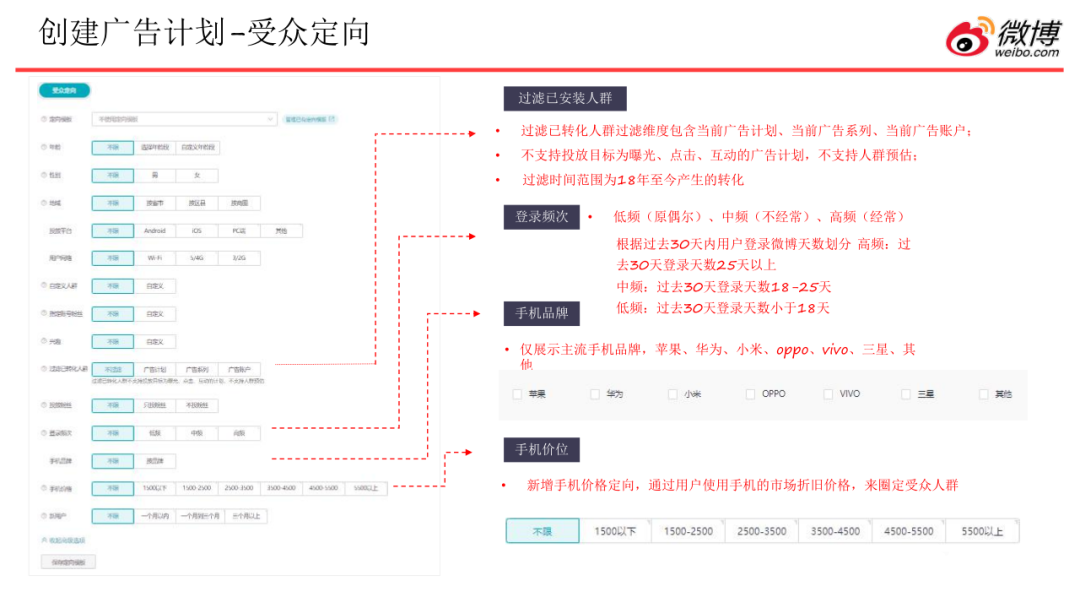The image size is (1080, 608).
Task: Click the help icon beside 定向模板 label
Action: point(43,119)
